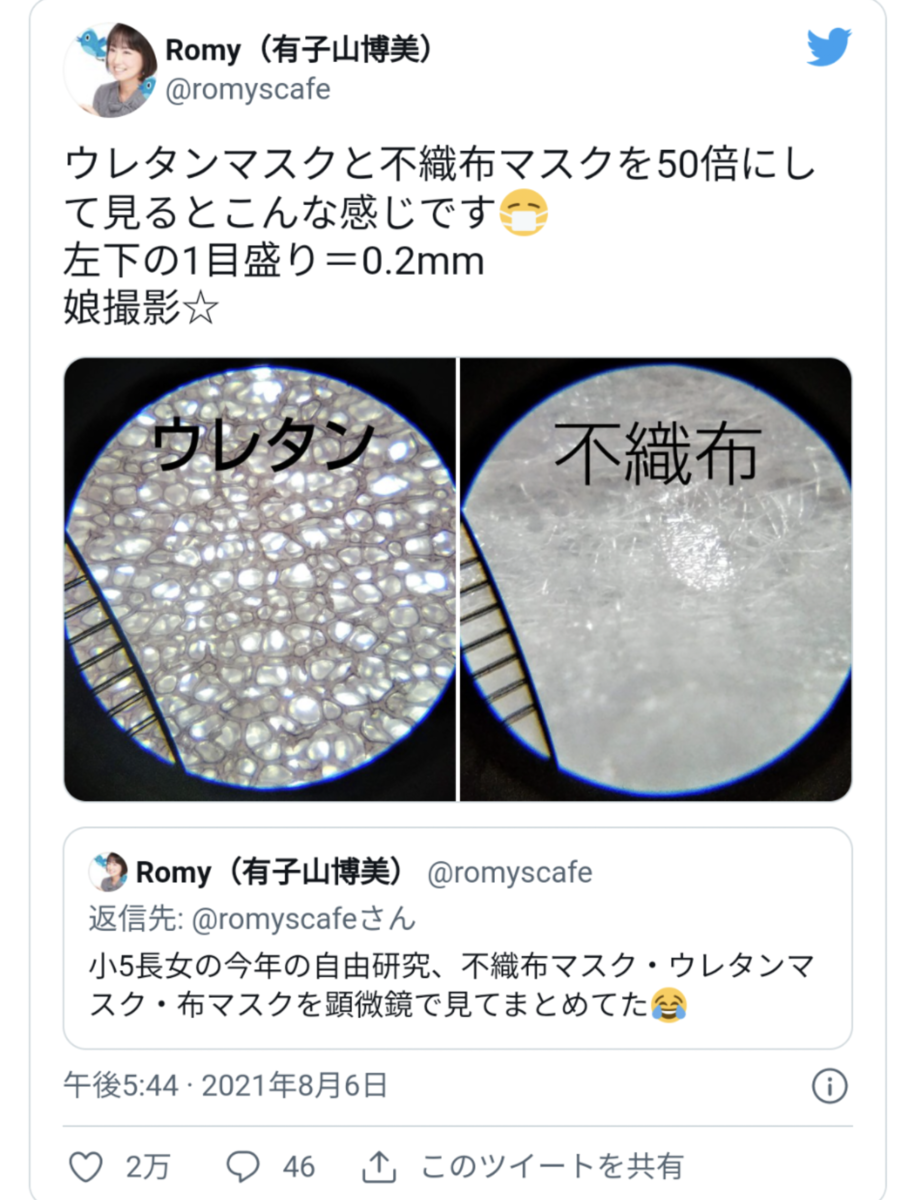Click the timestamp 午後5:44 · 2021年8月6日

pos(225,1085)
